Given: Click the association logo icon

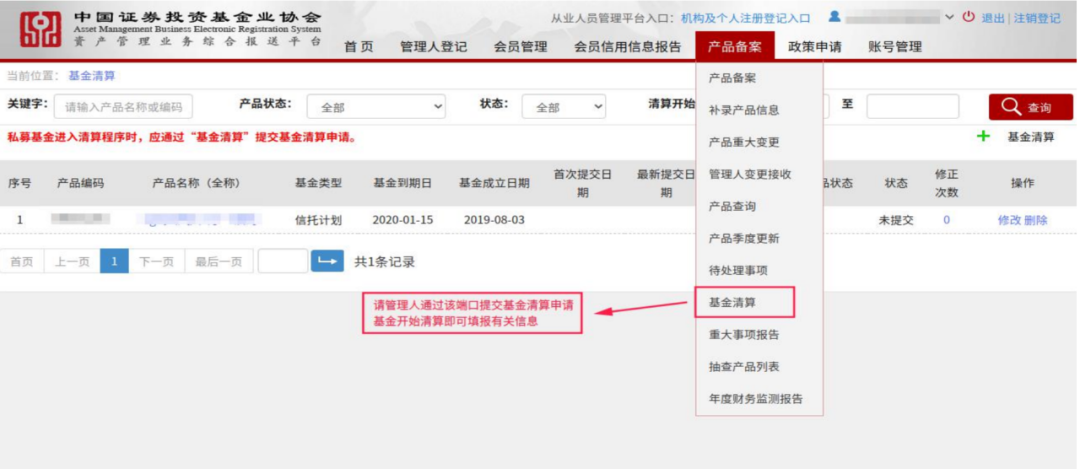Looking at the screenshot, I should point(40,30).
